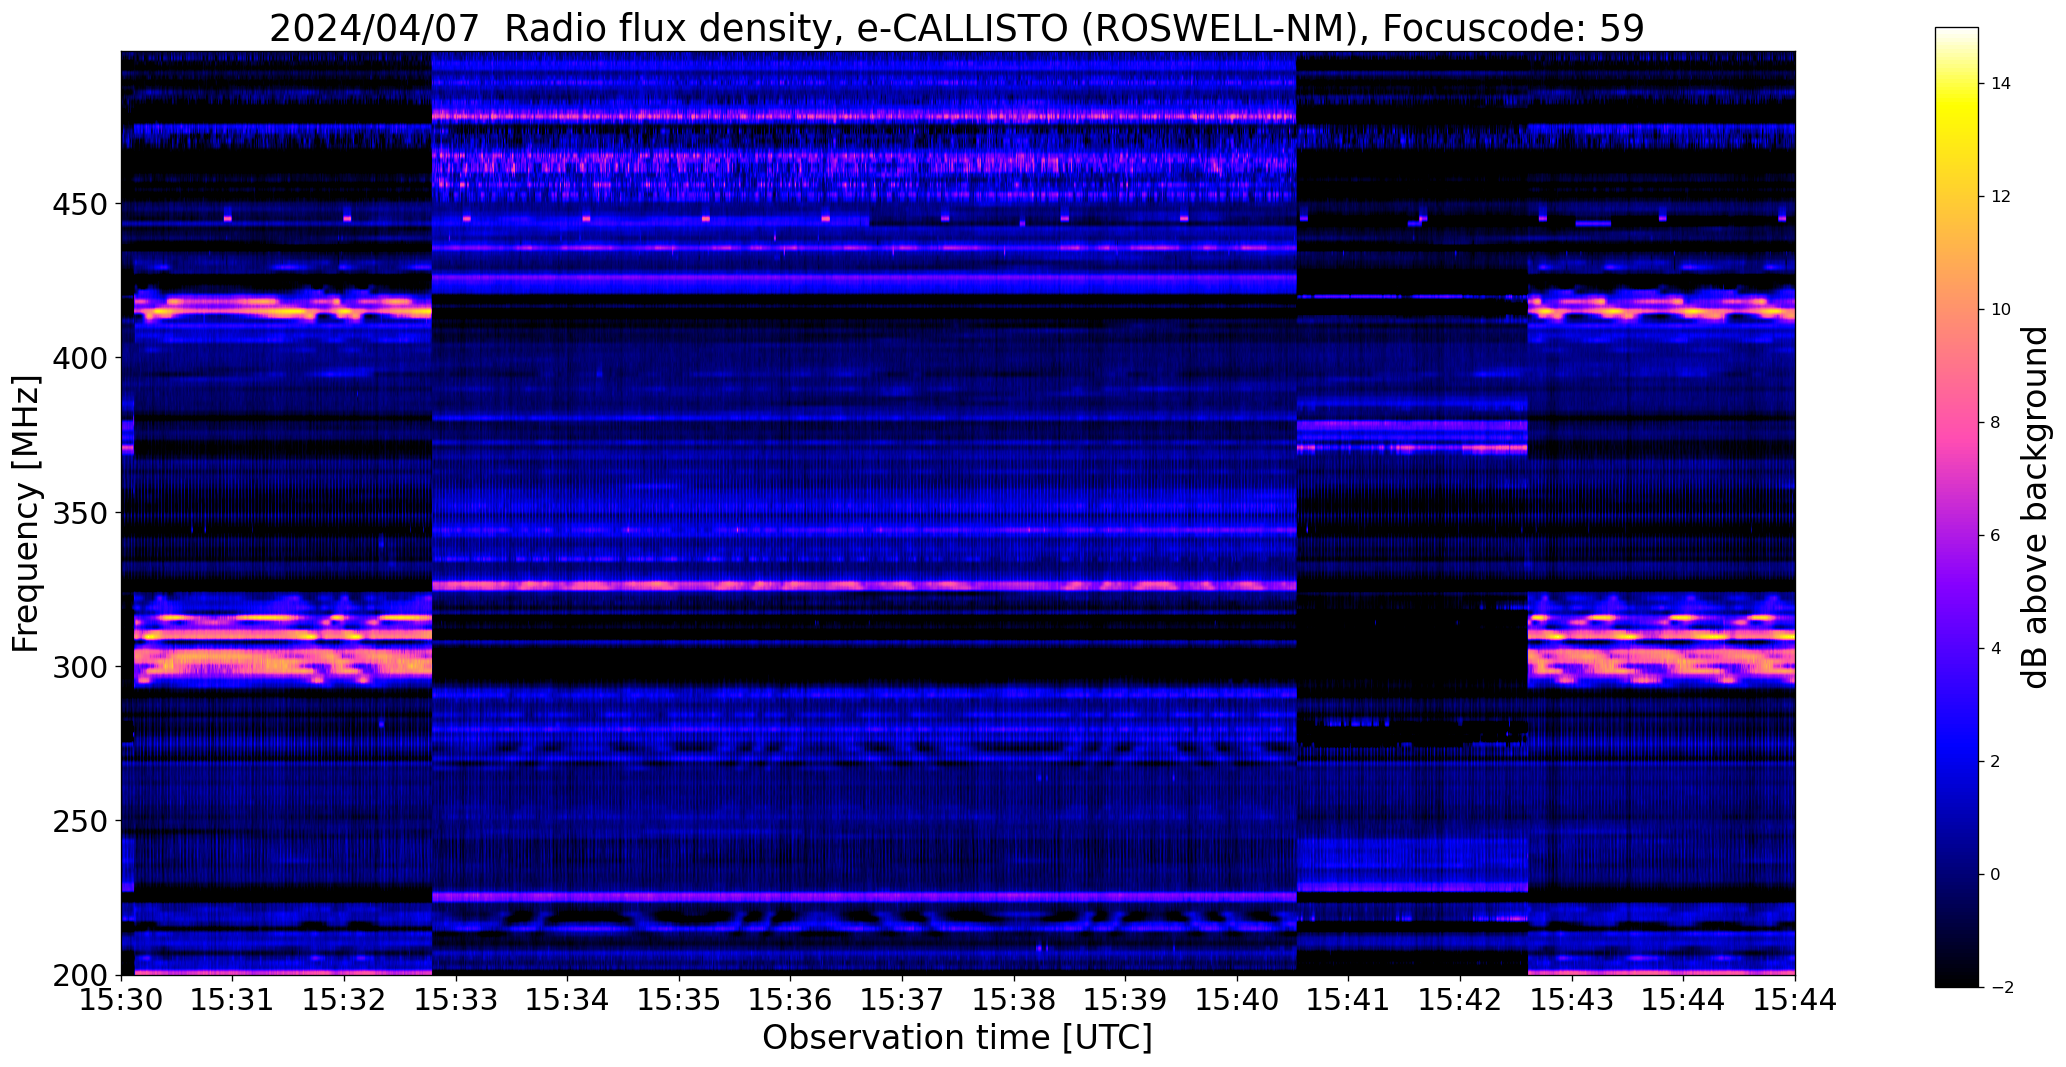Screen dimensions: 2066x1067
Task: Click the 15:38 time tick label
Action: [1014, 998]
